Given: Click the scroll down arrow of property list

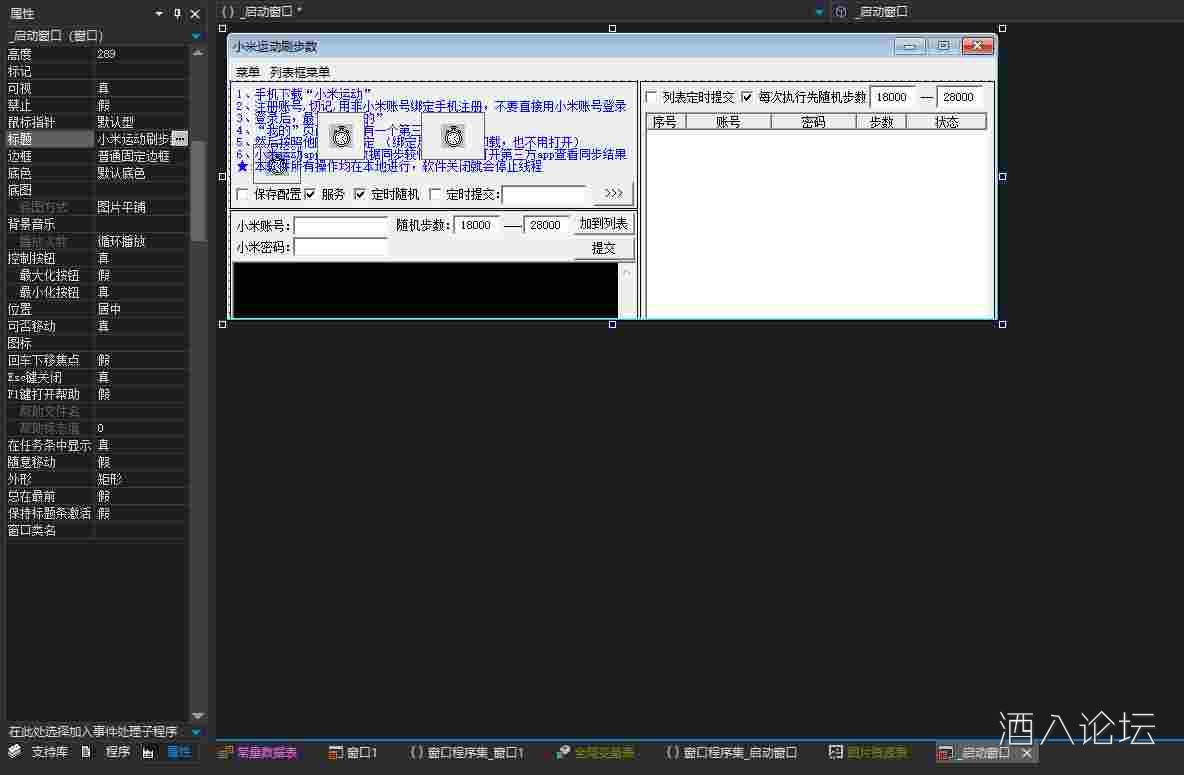Looking at the screenshot, I should pyautogui.click(x=198, y=715).
